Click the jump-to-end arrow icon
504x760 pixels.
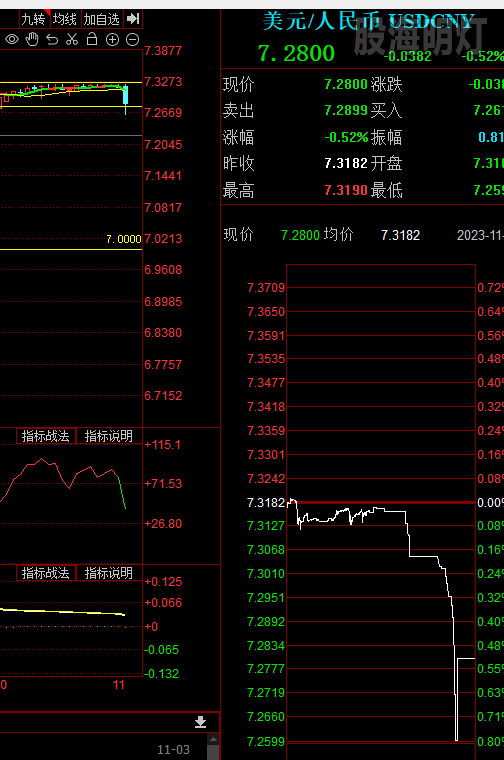click(133, 19)
